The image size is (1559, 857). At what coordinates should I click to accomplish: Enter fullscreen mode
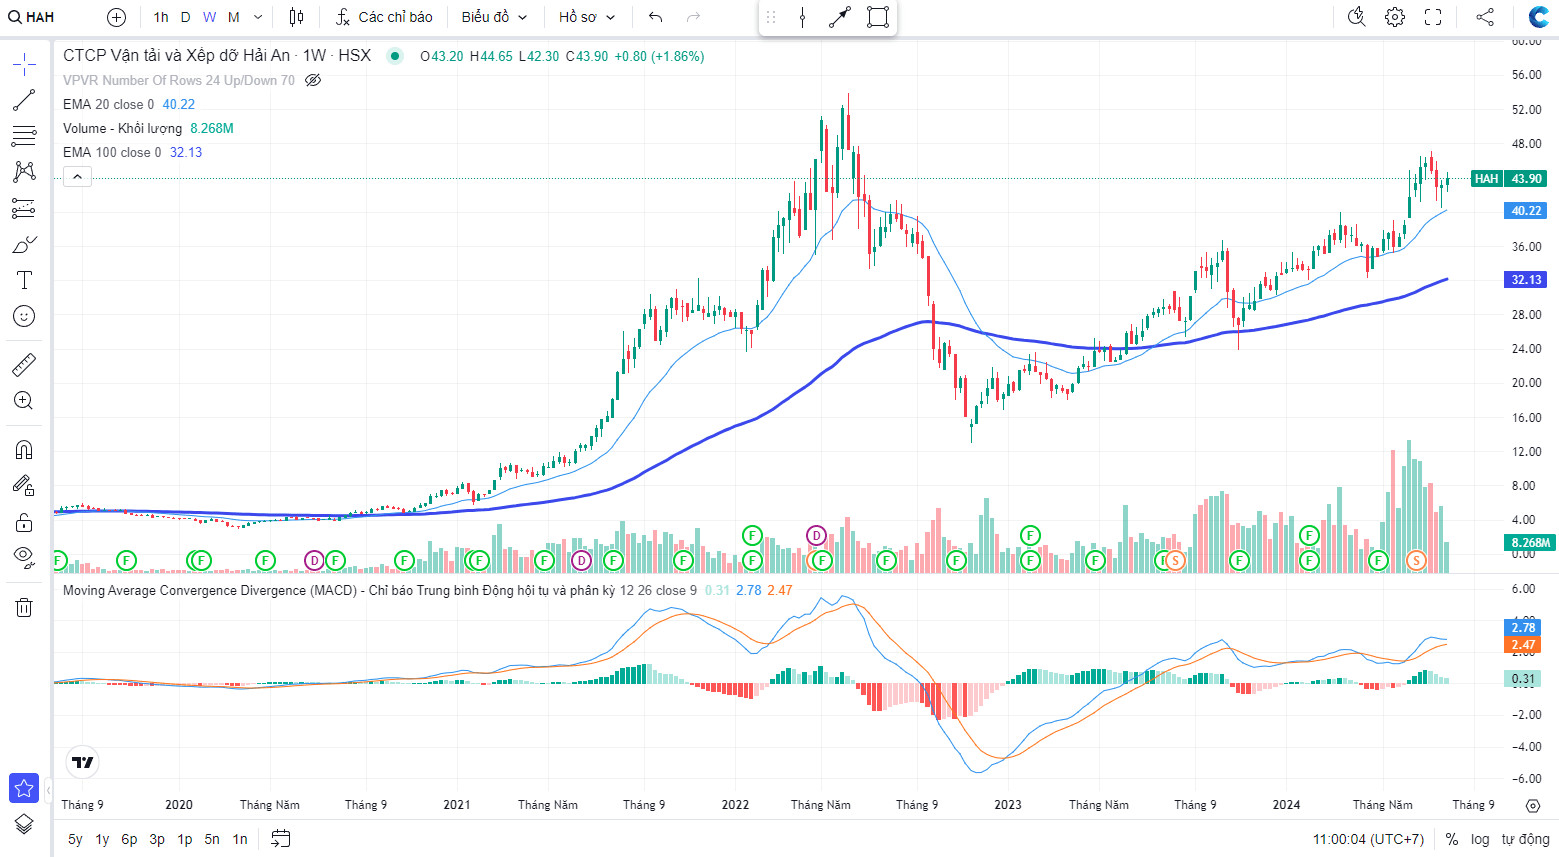[x=1433, y=17]
